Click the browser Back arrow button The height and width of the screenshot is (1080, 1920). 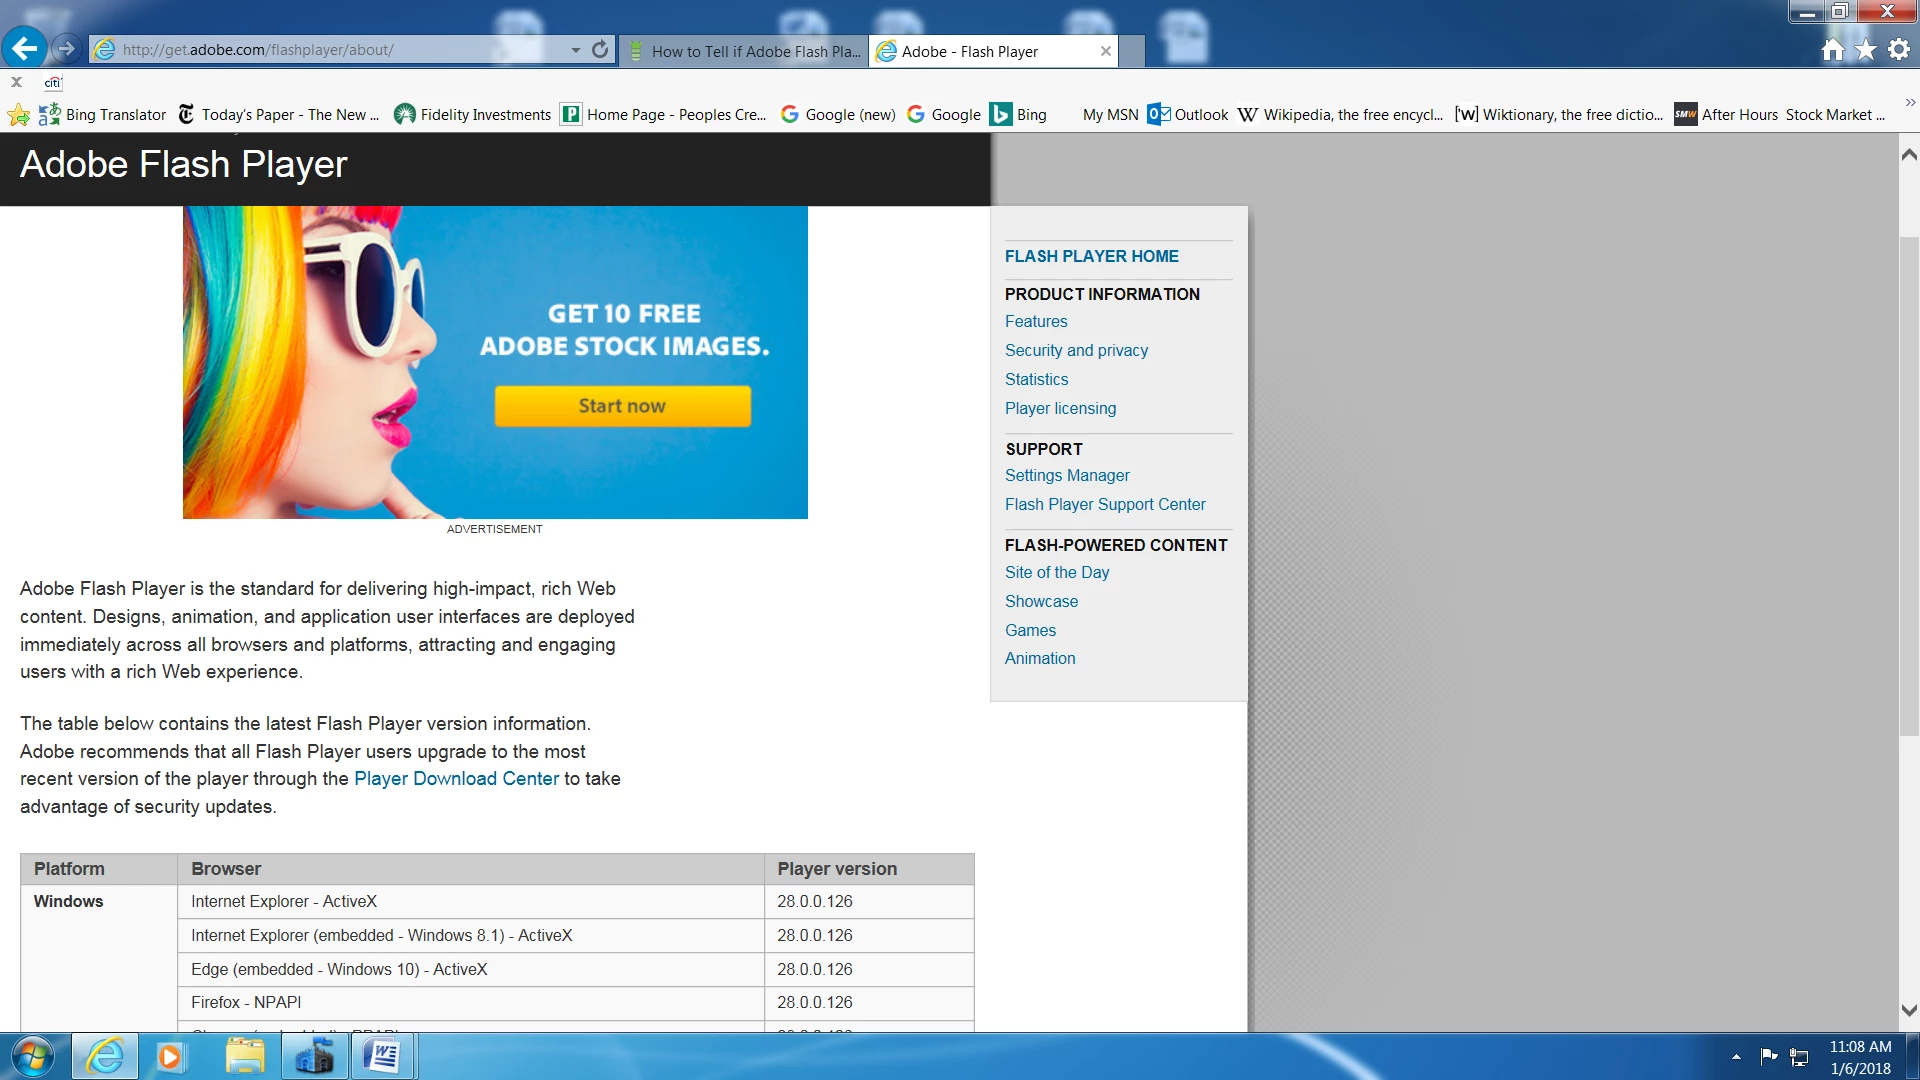pos(24,48)
